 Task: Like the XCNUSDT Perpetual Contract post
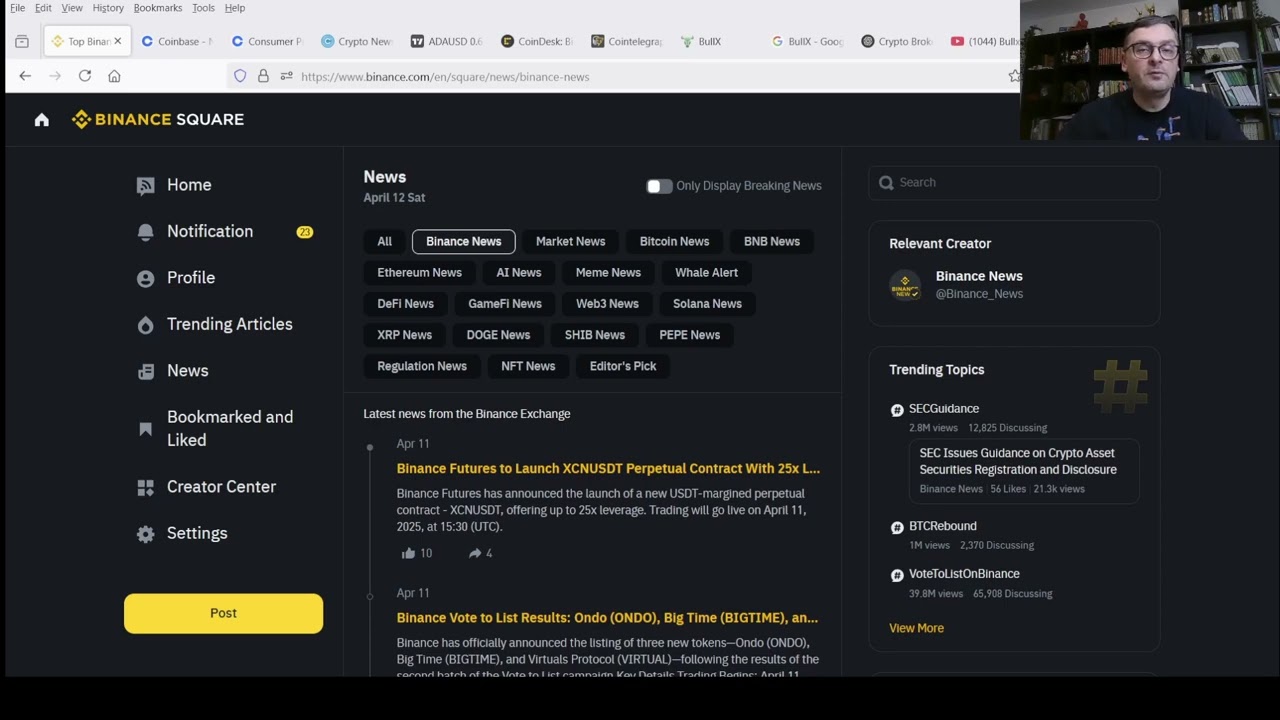(408, 553)
